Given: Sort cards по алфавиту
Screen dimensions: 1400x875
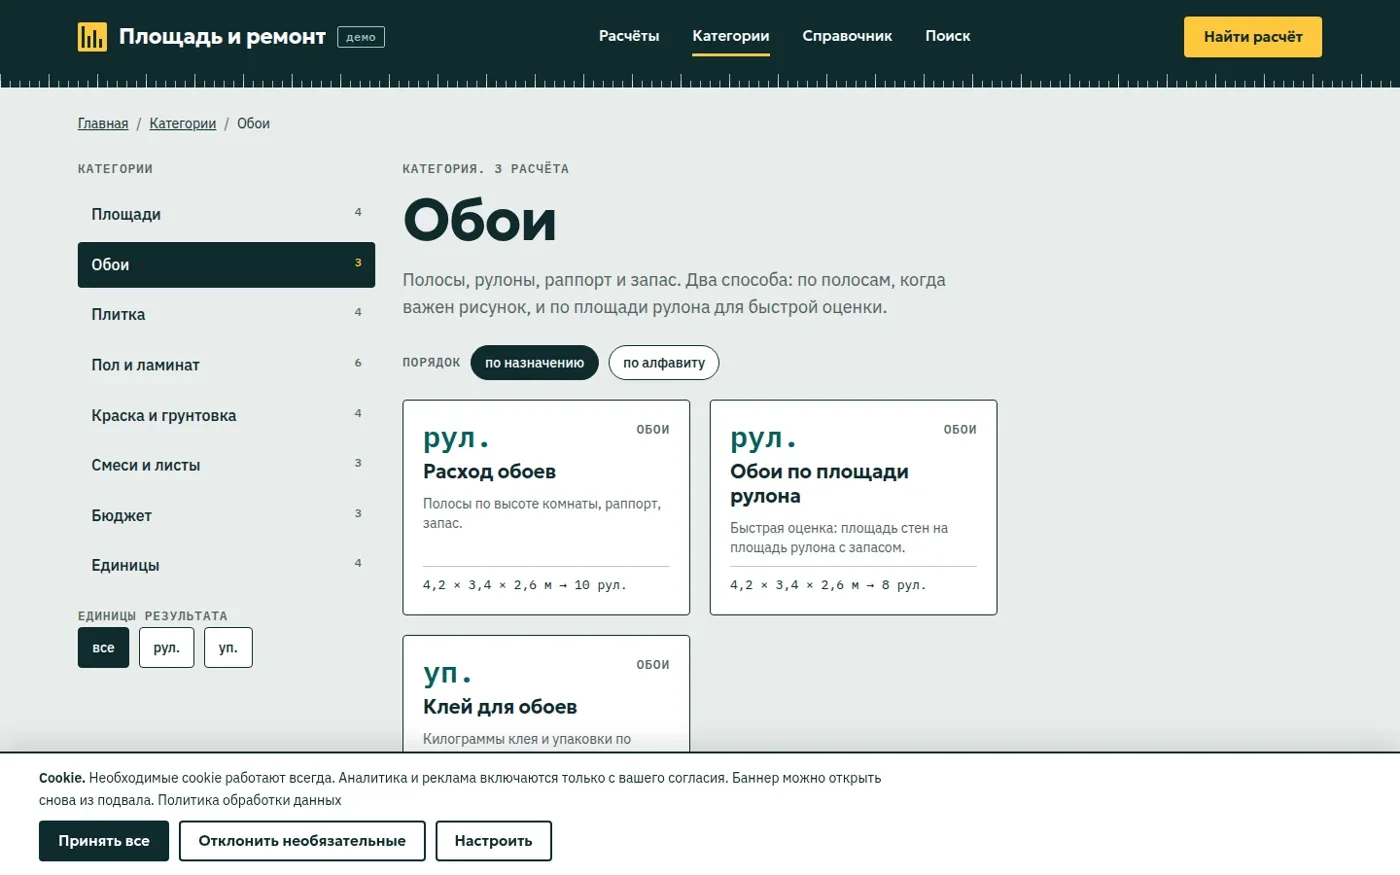Looking at the screenshot, I should [x=664, y=363].
